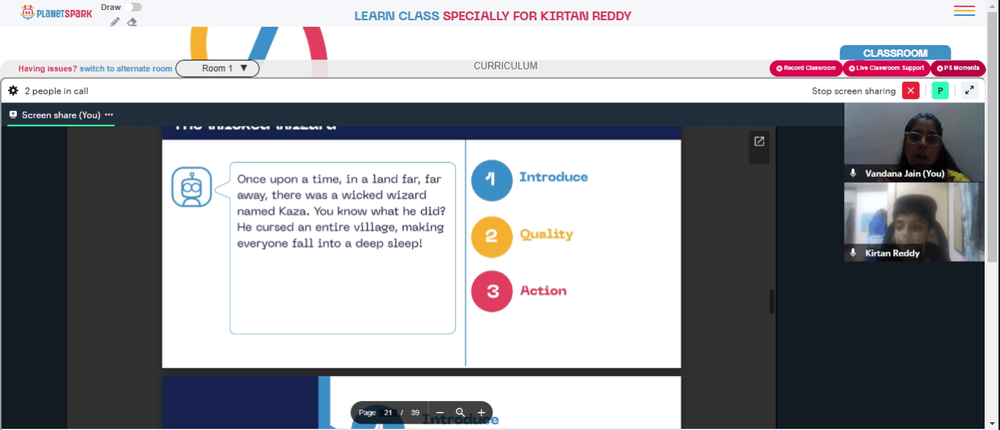Screen dimensions: 1000x430
Task: Toggle the Draw switch on
Action: (133, 7)
